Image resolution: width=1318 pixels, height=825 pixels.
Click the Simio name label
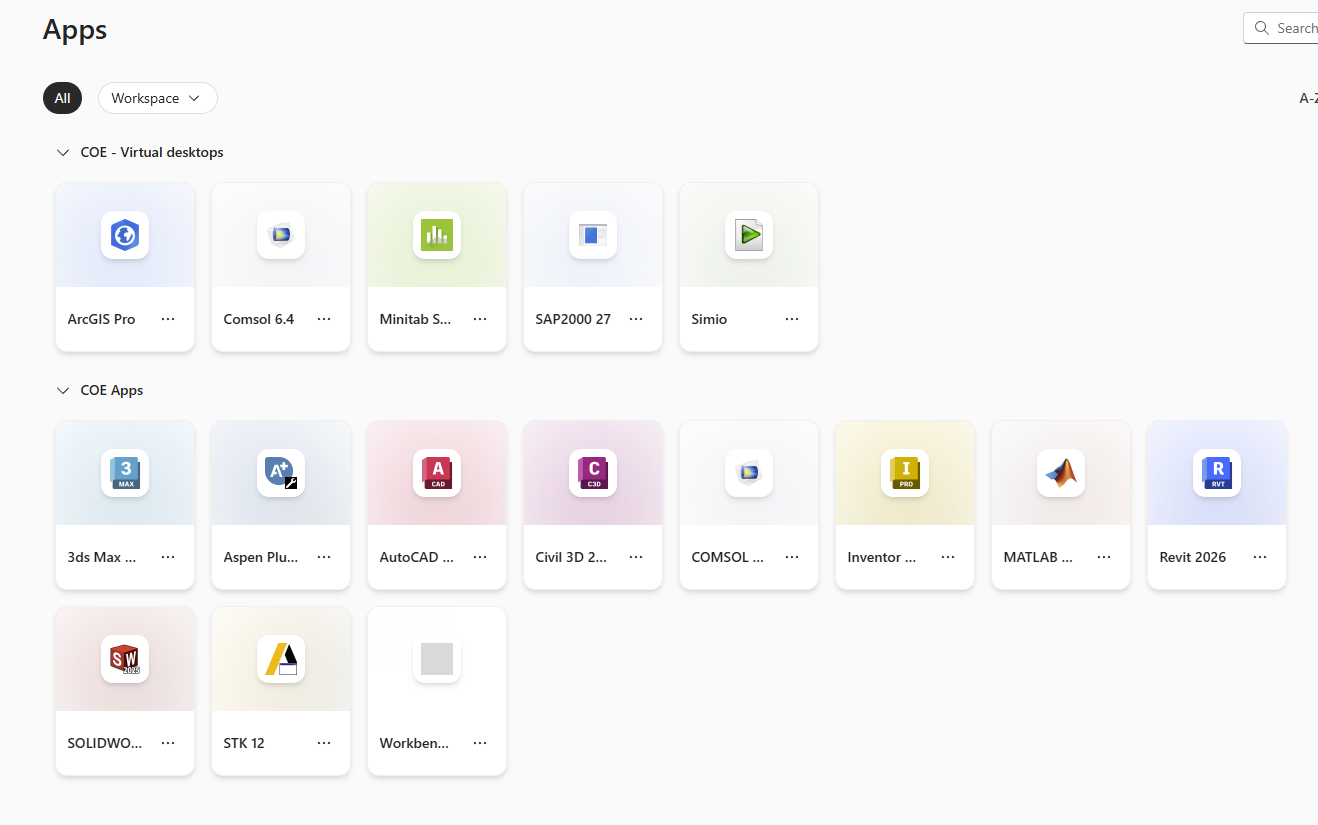tap(709, 319)
